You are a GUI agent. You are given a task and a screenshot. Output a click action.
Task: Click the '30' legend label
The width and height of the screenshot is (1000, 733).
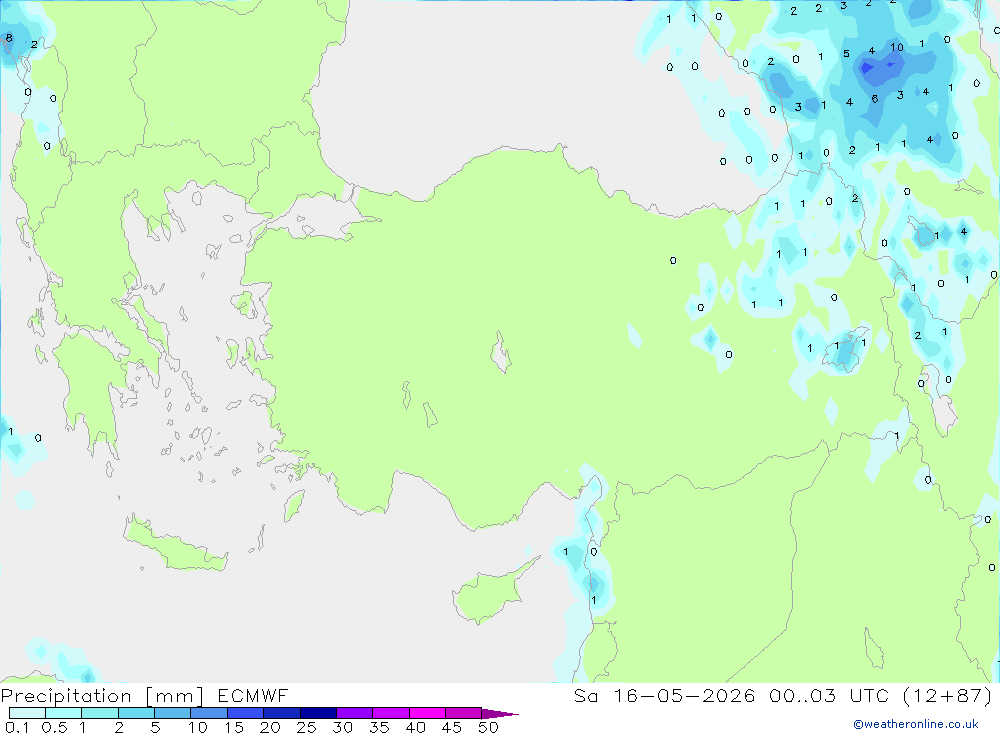tap(342, 727)
